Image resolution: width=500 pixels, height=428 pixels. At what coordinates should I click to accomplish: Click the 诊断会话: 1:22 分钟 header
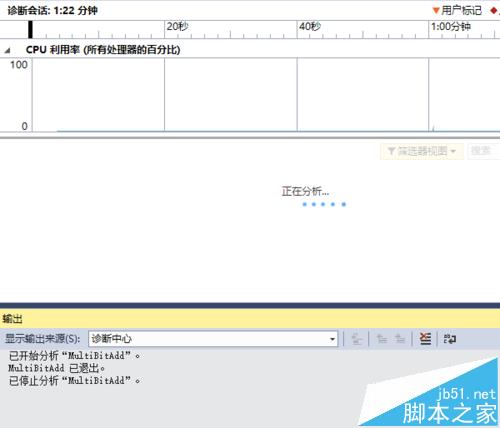[52, 11]
